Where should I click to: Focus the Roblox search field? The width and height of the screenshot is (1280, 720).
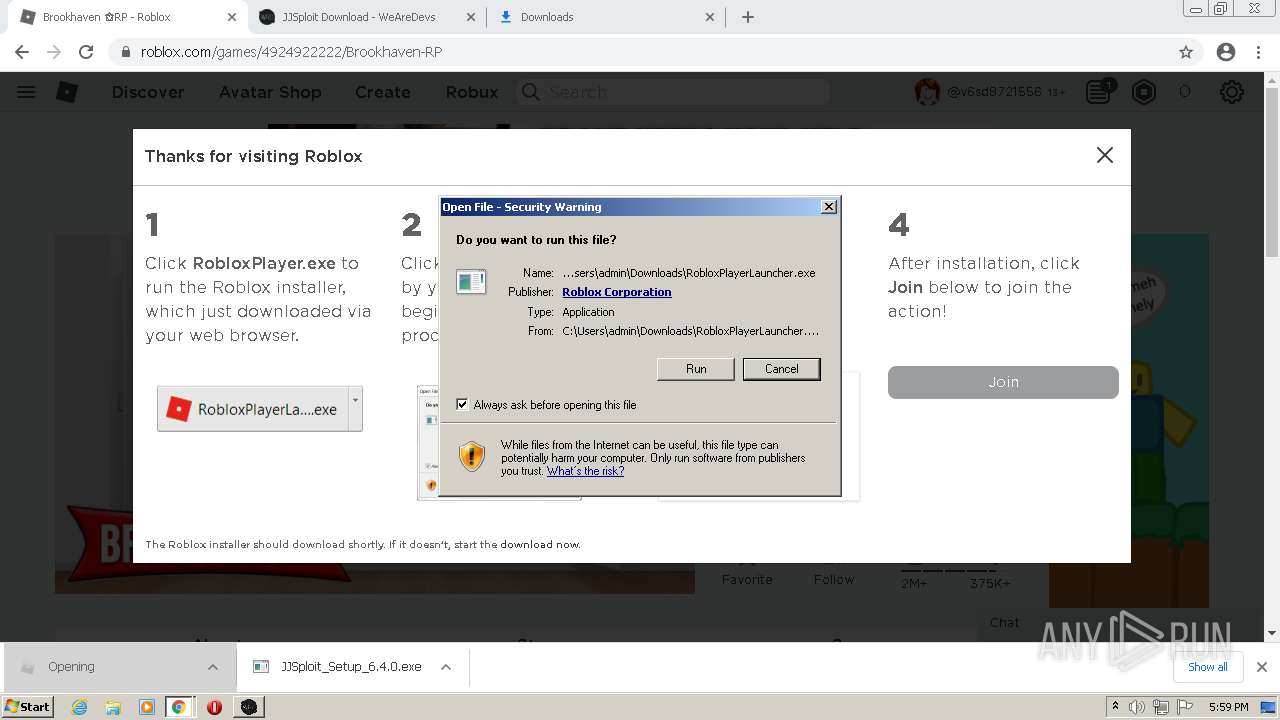tap(673, 92)
